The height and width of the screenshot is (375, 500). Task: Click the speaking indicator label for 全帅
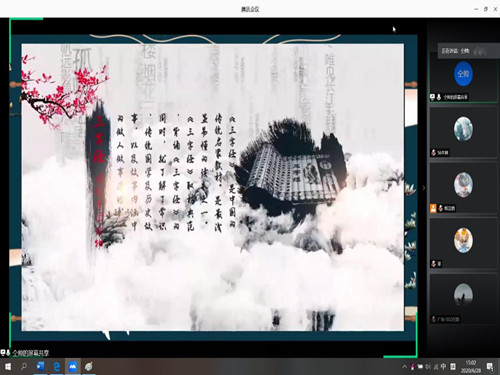coord(455,51)
